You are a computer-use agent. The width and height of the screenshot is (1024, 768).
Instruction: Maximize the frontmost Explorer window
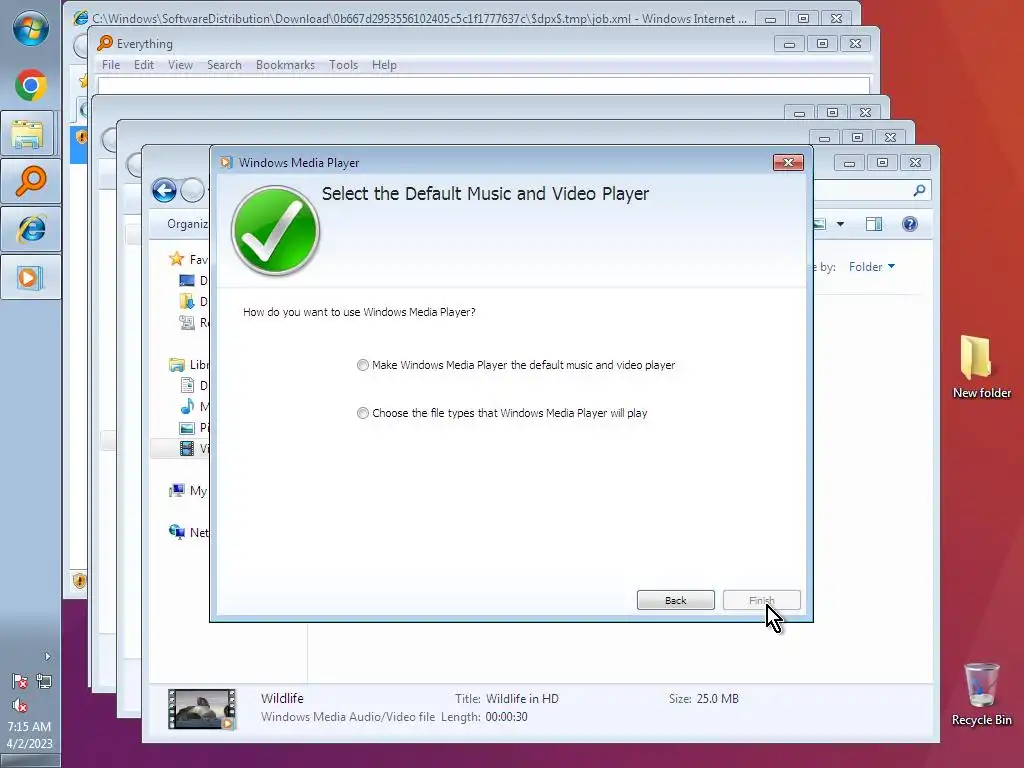tap(882, 163)
